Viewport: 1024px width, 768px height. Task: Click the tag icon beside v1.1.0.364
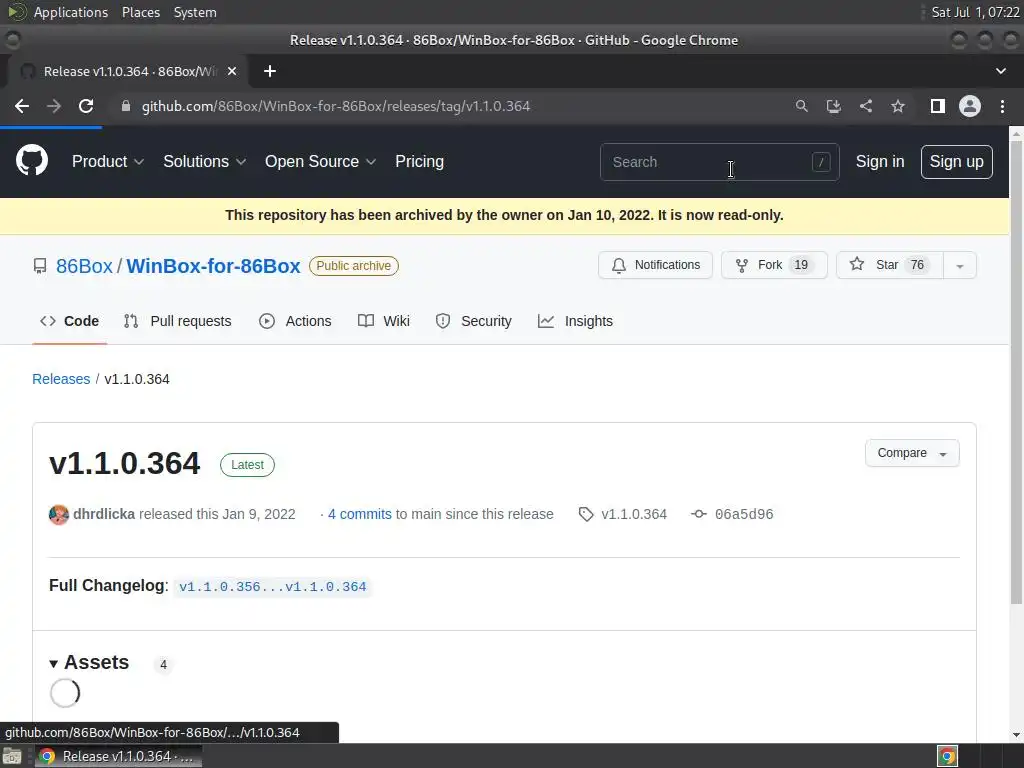[x=586, y=515]
